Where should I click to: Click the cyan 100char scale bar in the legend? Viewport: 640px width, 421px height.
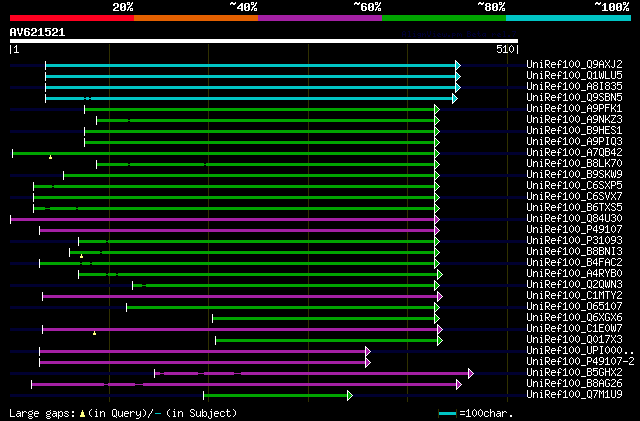(447, 414)
